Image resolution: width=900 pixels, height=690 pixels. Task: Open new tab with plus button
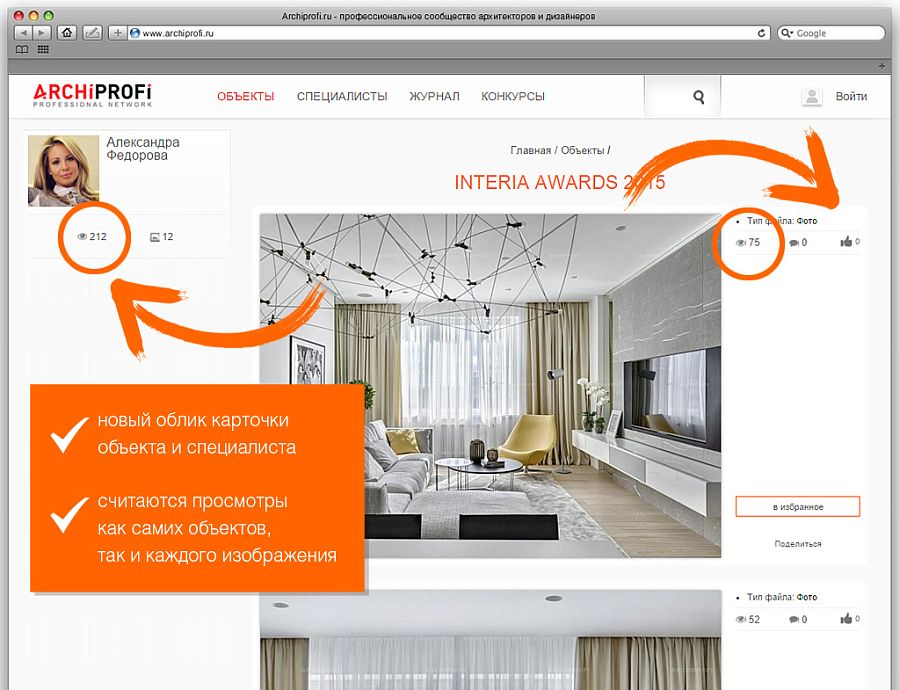pos(881,65)
